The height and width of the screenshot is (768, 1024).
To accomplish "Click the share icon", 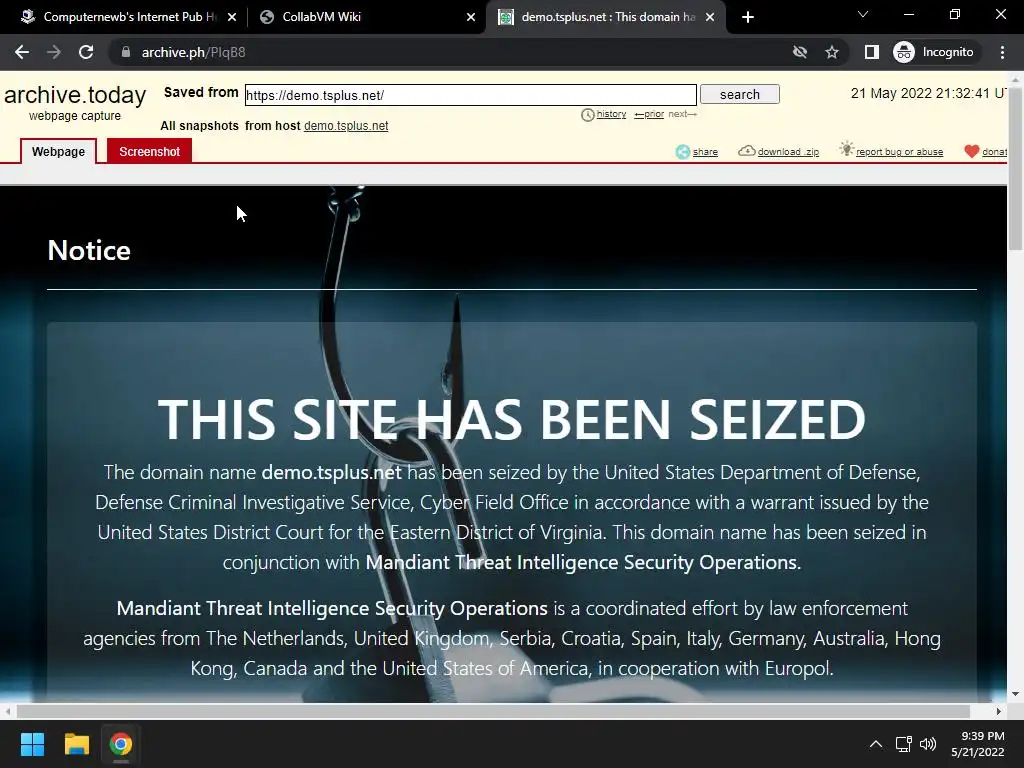I will (682, 152).
